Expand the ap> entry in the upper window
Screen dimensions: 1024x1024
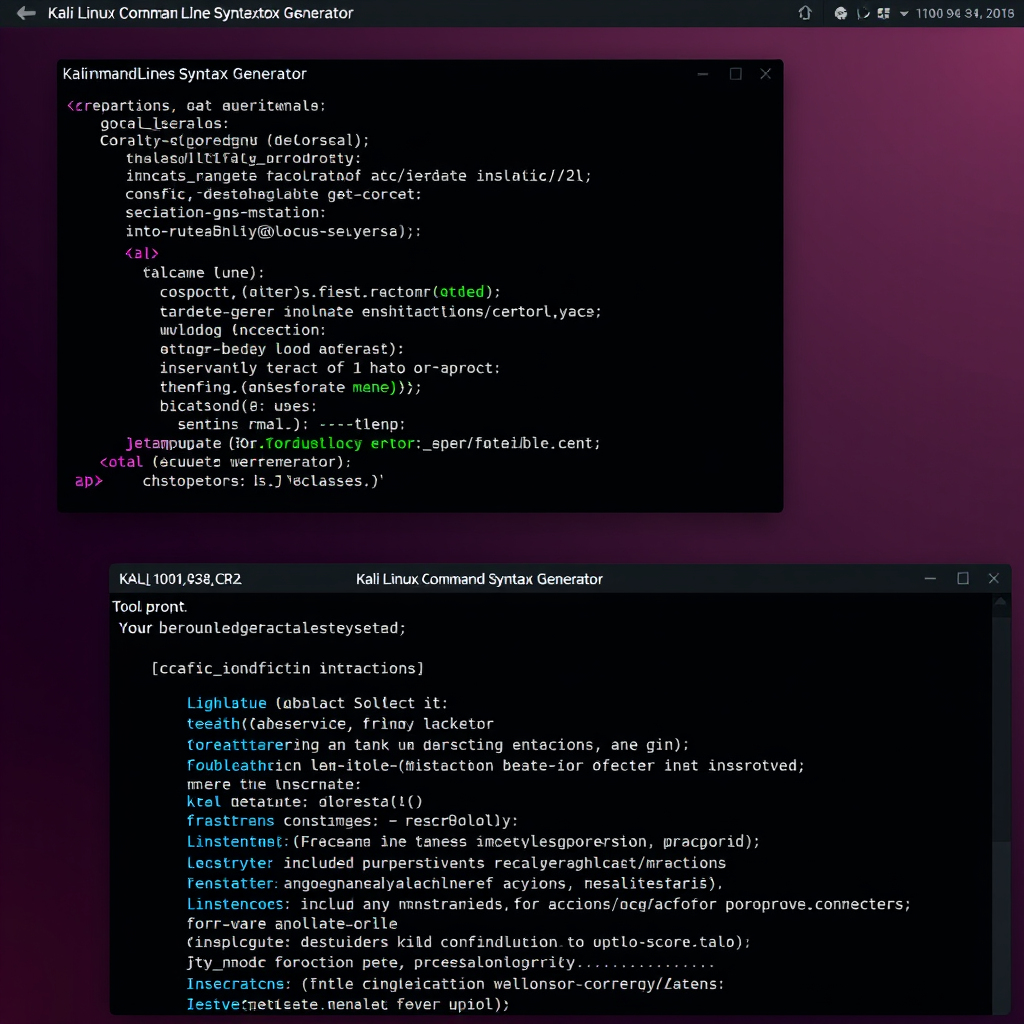pyautogui.click(x=88, y=481)
